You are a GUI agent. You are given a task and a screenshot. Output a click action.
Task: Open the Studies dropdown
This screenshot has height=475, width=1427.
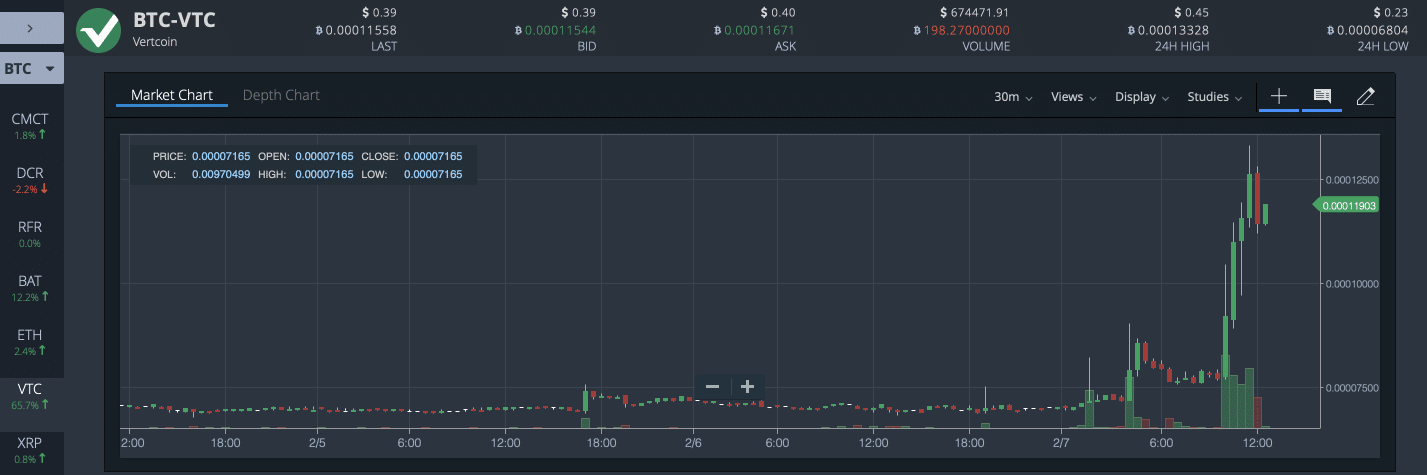click(1214, 97)
